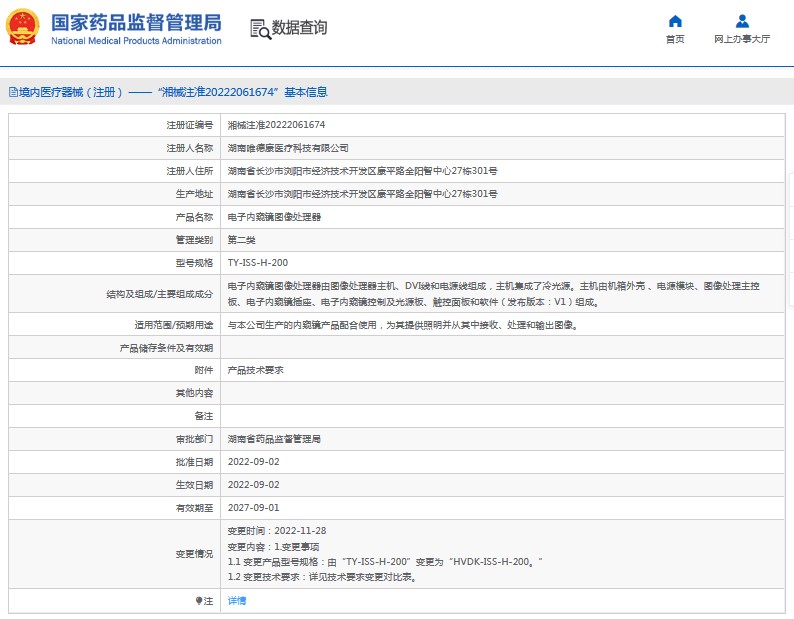794x619 pixels.
Task: Click the 有效期至 label cell
Action: (x=115, y=508)
